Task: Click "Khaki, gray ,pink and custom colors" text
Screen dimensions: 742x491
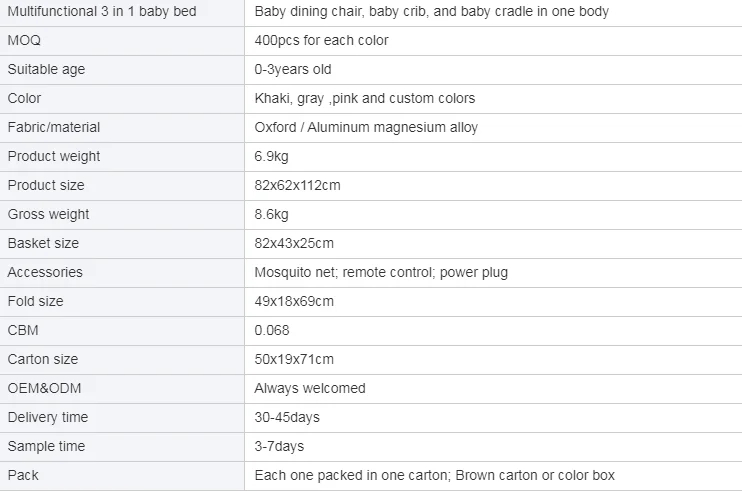Action: (x=365, y=99)
